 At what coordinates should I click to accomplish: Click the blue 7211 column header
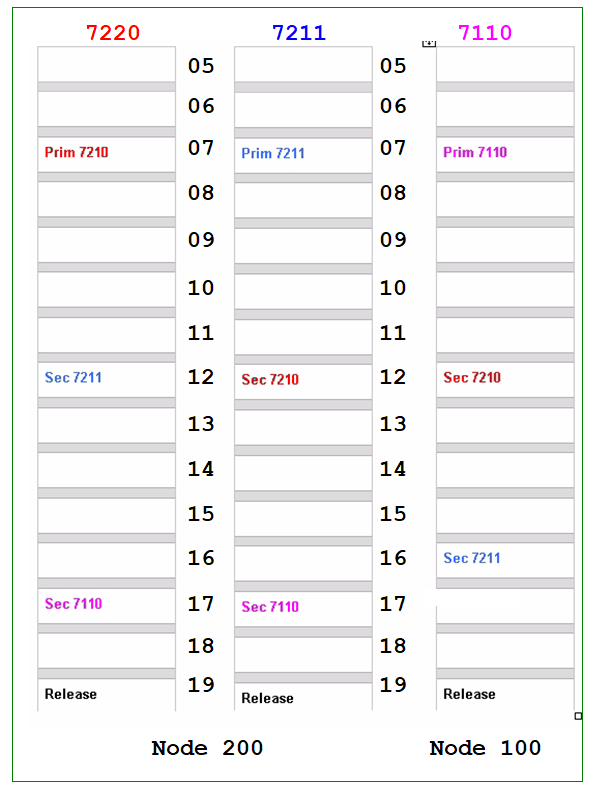pyautogui.click(x=299, y=33)
